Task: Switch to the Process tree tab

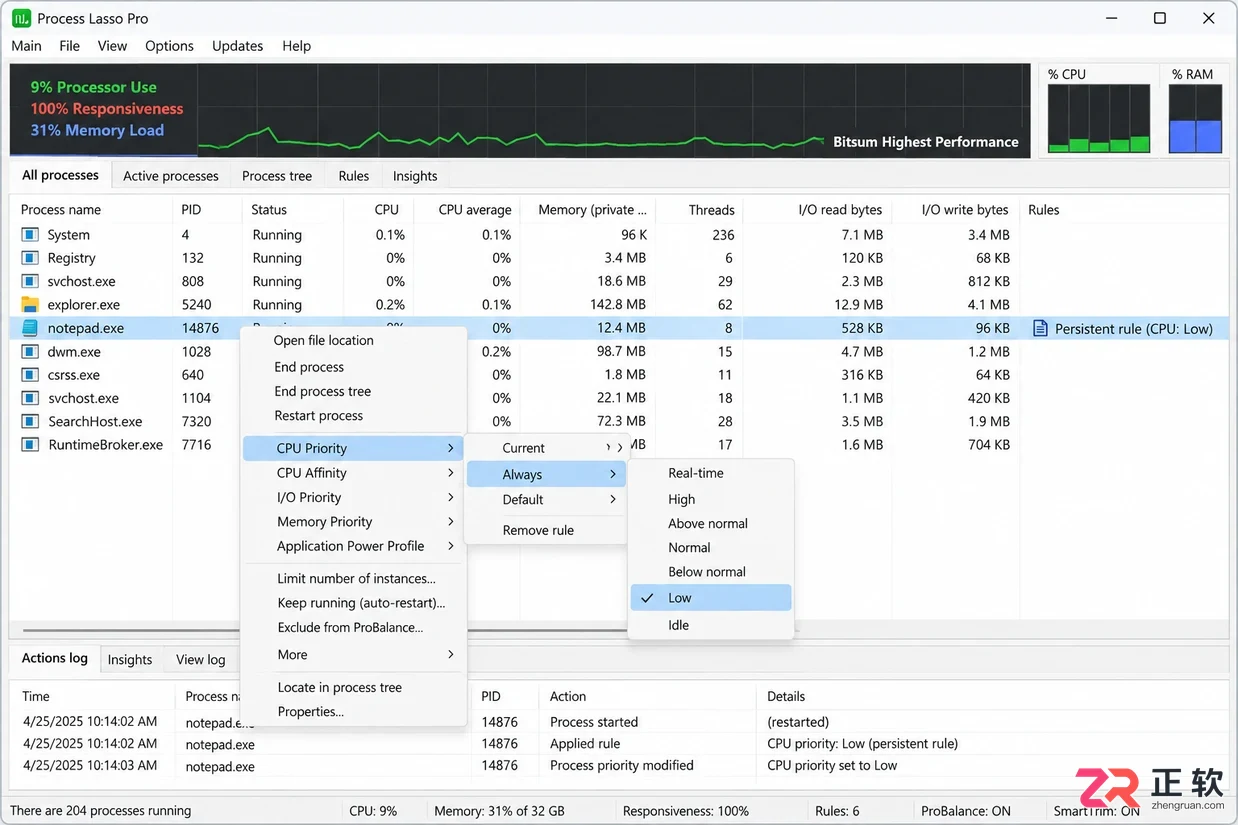Action: [277, 176]
